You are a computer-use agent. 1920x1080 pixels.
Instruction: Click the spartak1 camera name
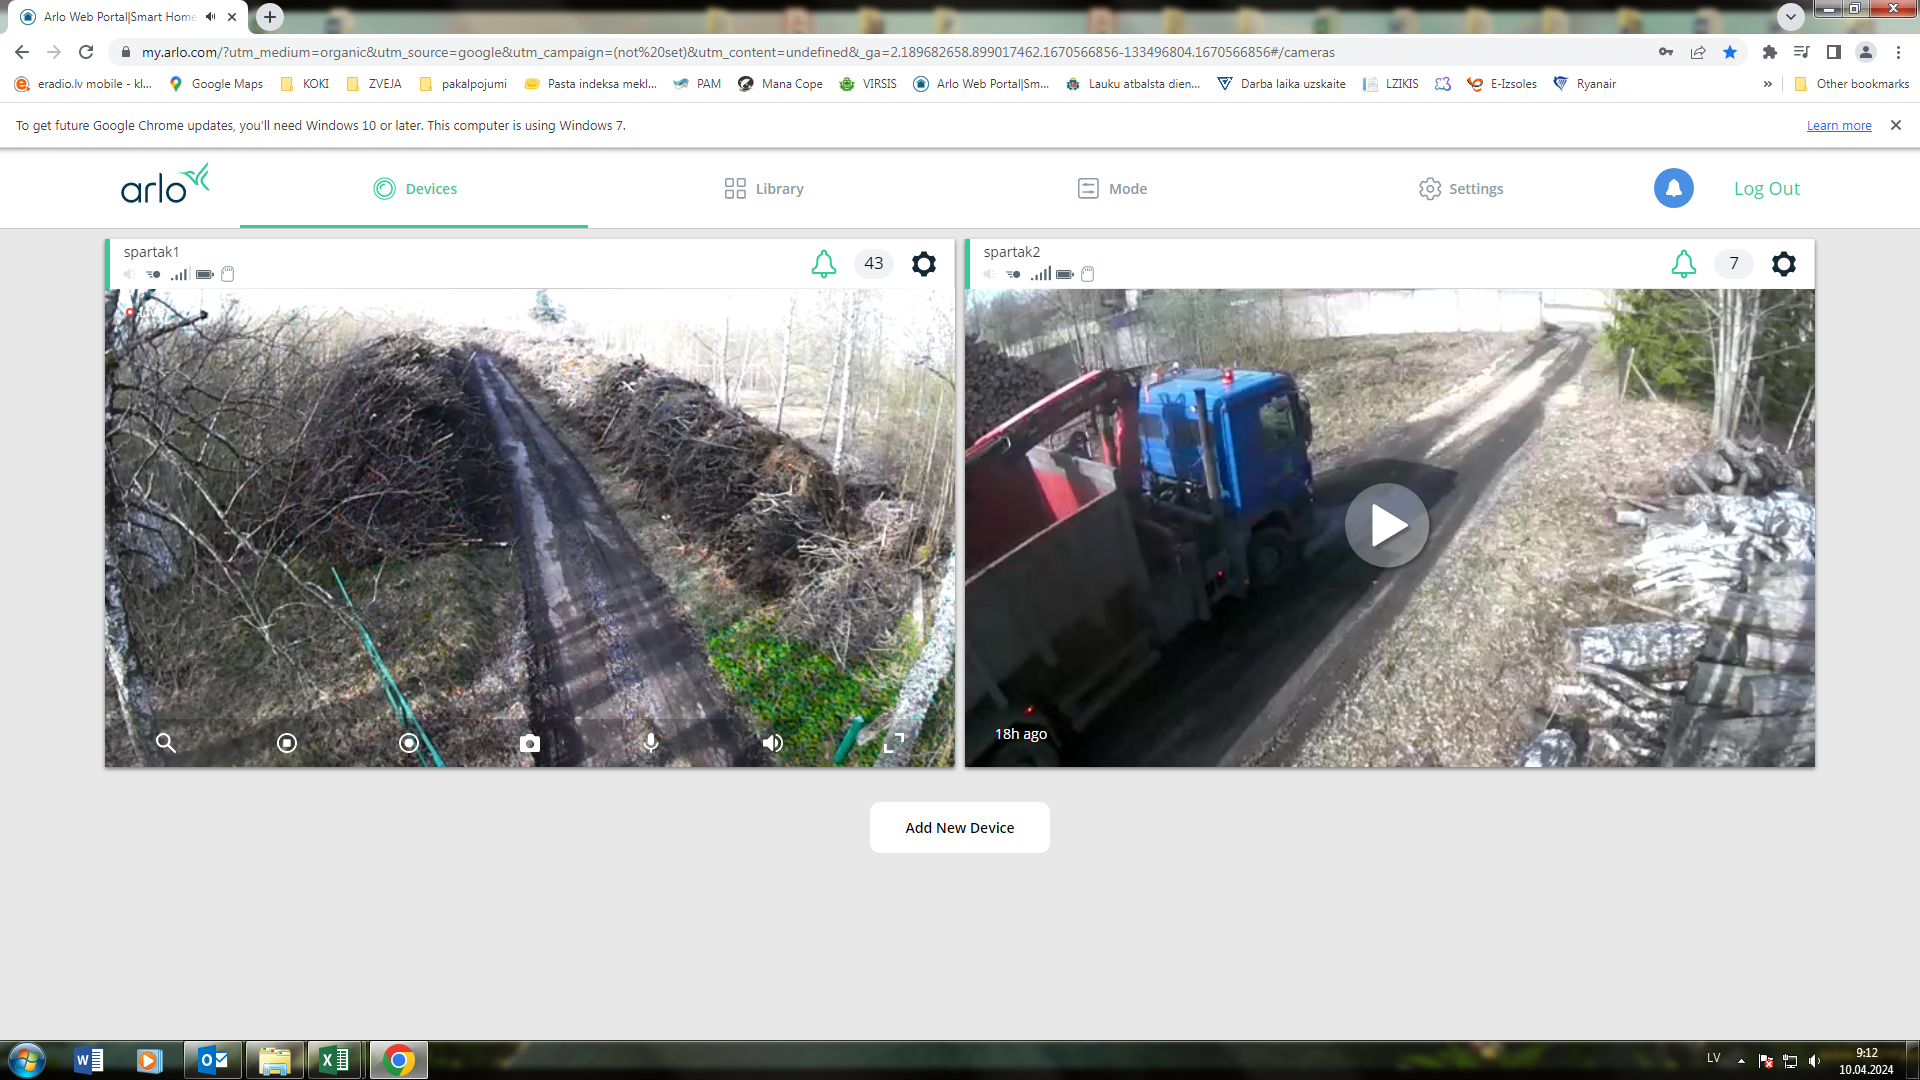point(152,252)
